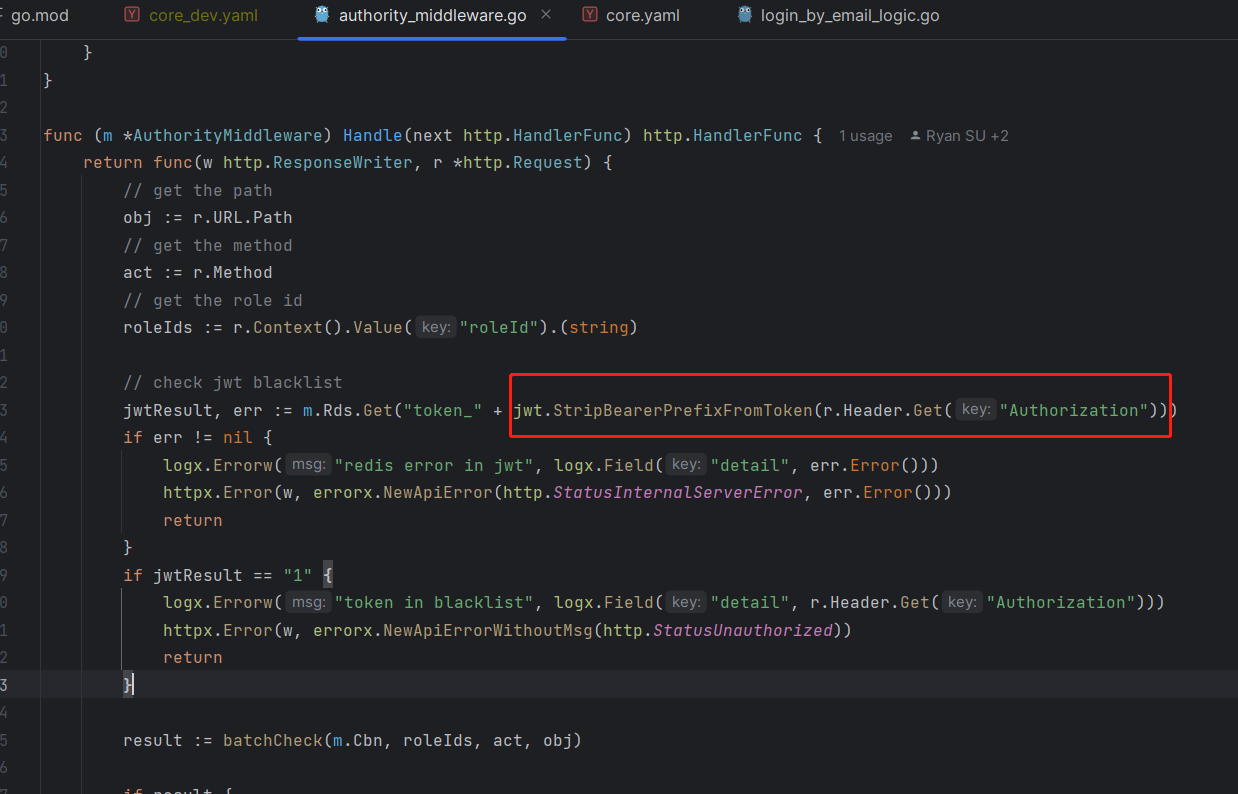Click the 'Ryan SU +2' author hint
The height and width of the screenshot is (794, 1238).
point(967,136)
